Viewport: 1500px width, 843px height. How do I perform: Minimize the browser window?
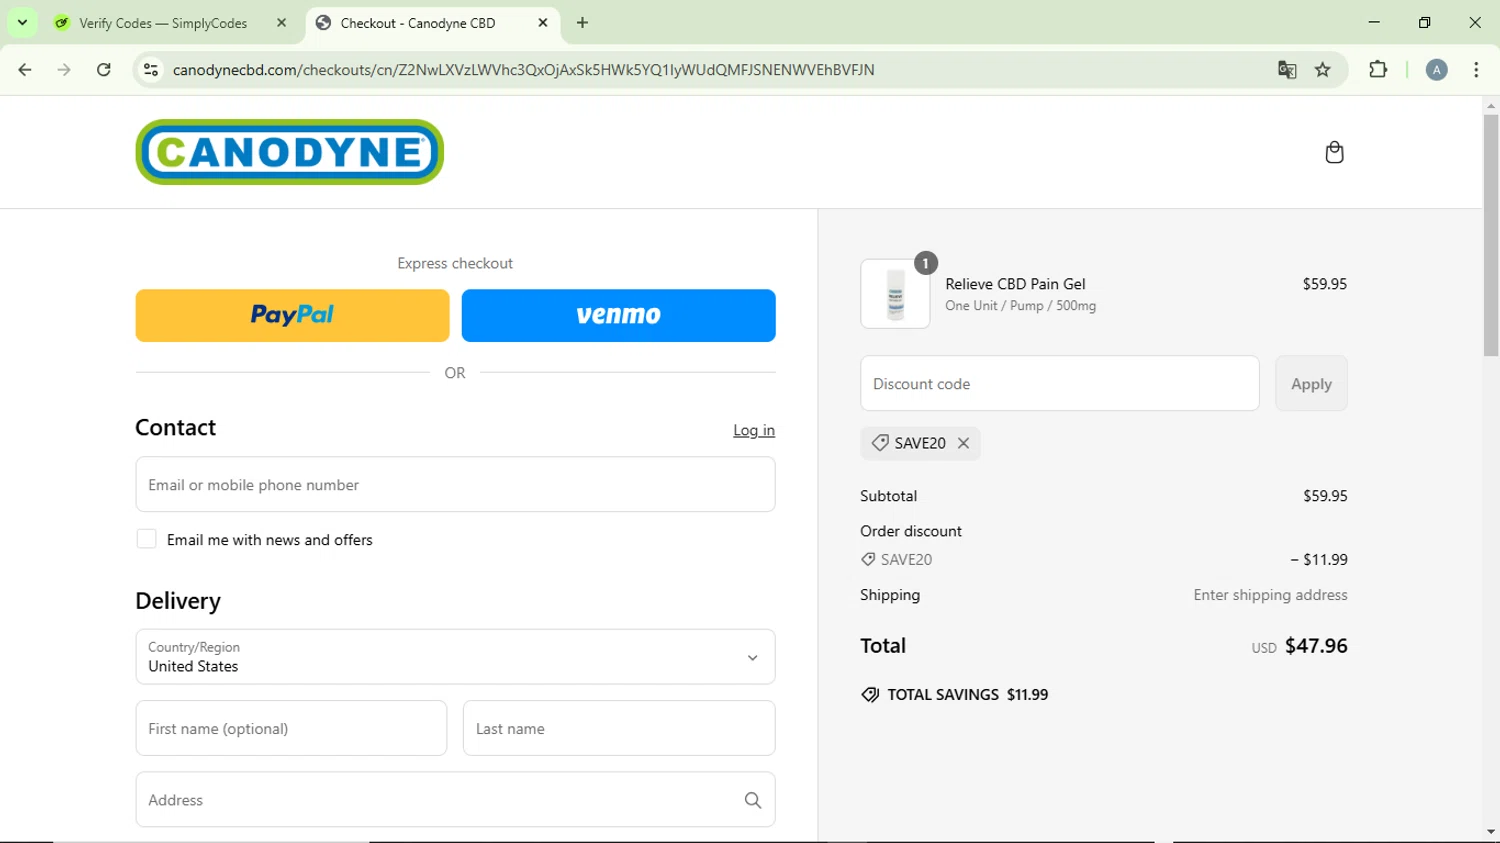1374,22
